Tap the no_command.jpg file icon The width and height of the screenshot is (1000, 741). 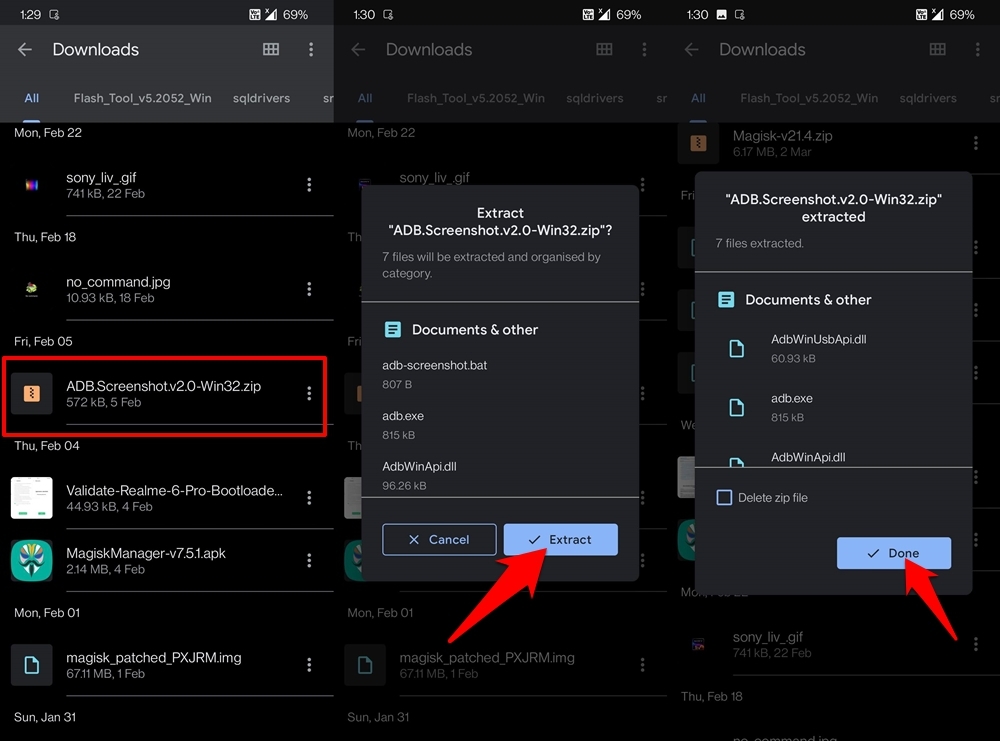point(32,290)
